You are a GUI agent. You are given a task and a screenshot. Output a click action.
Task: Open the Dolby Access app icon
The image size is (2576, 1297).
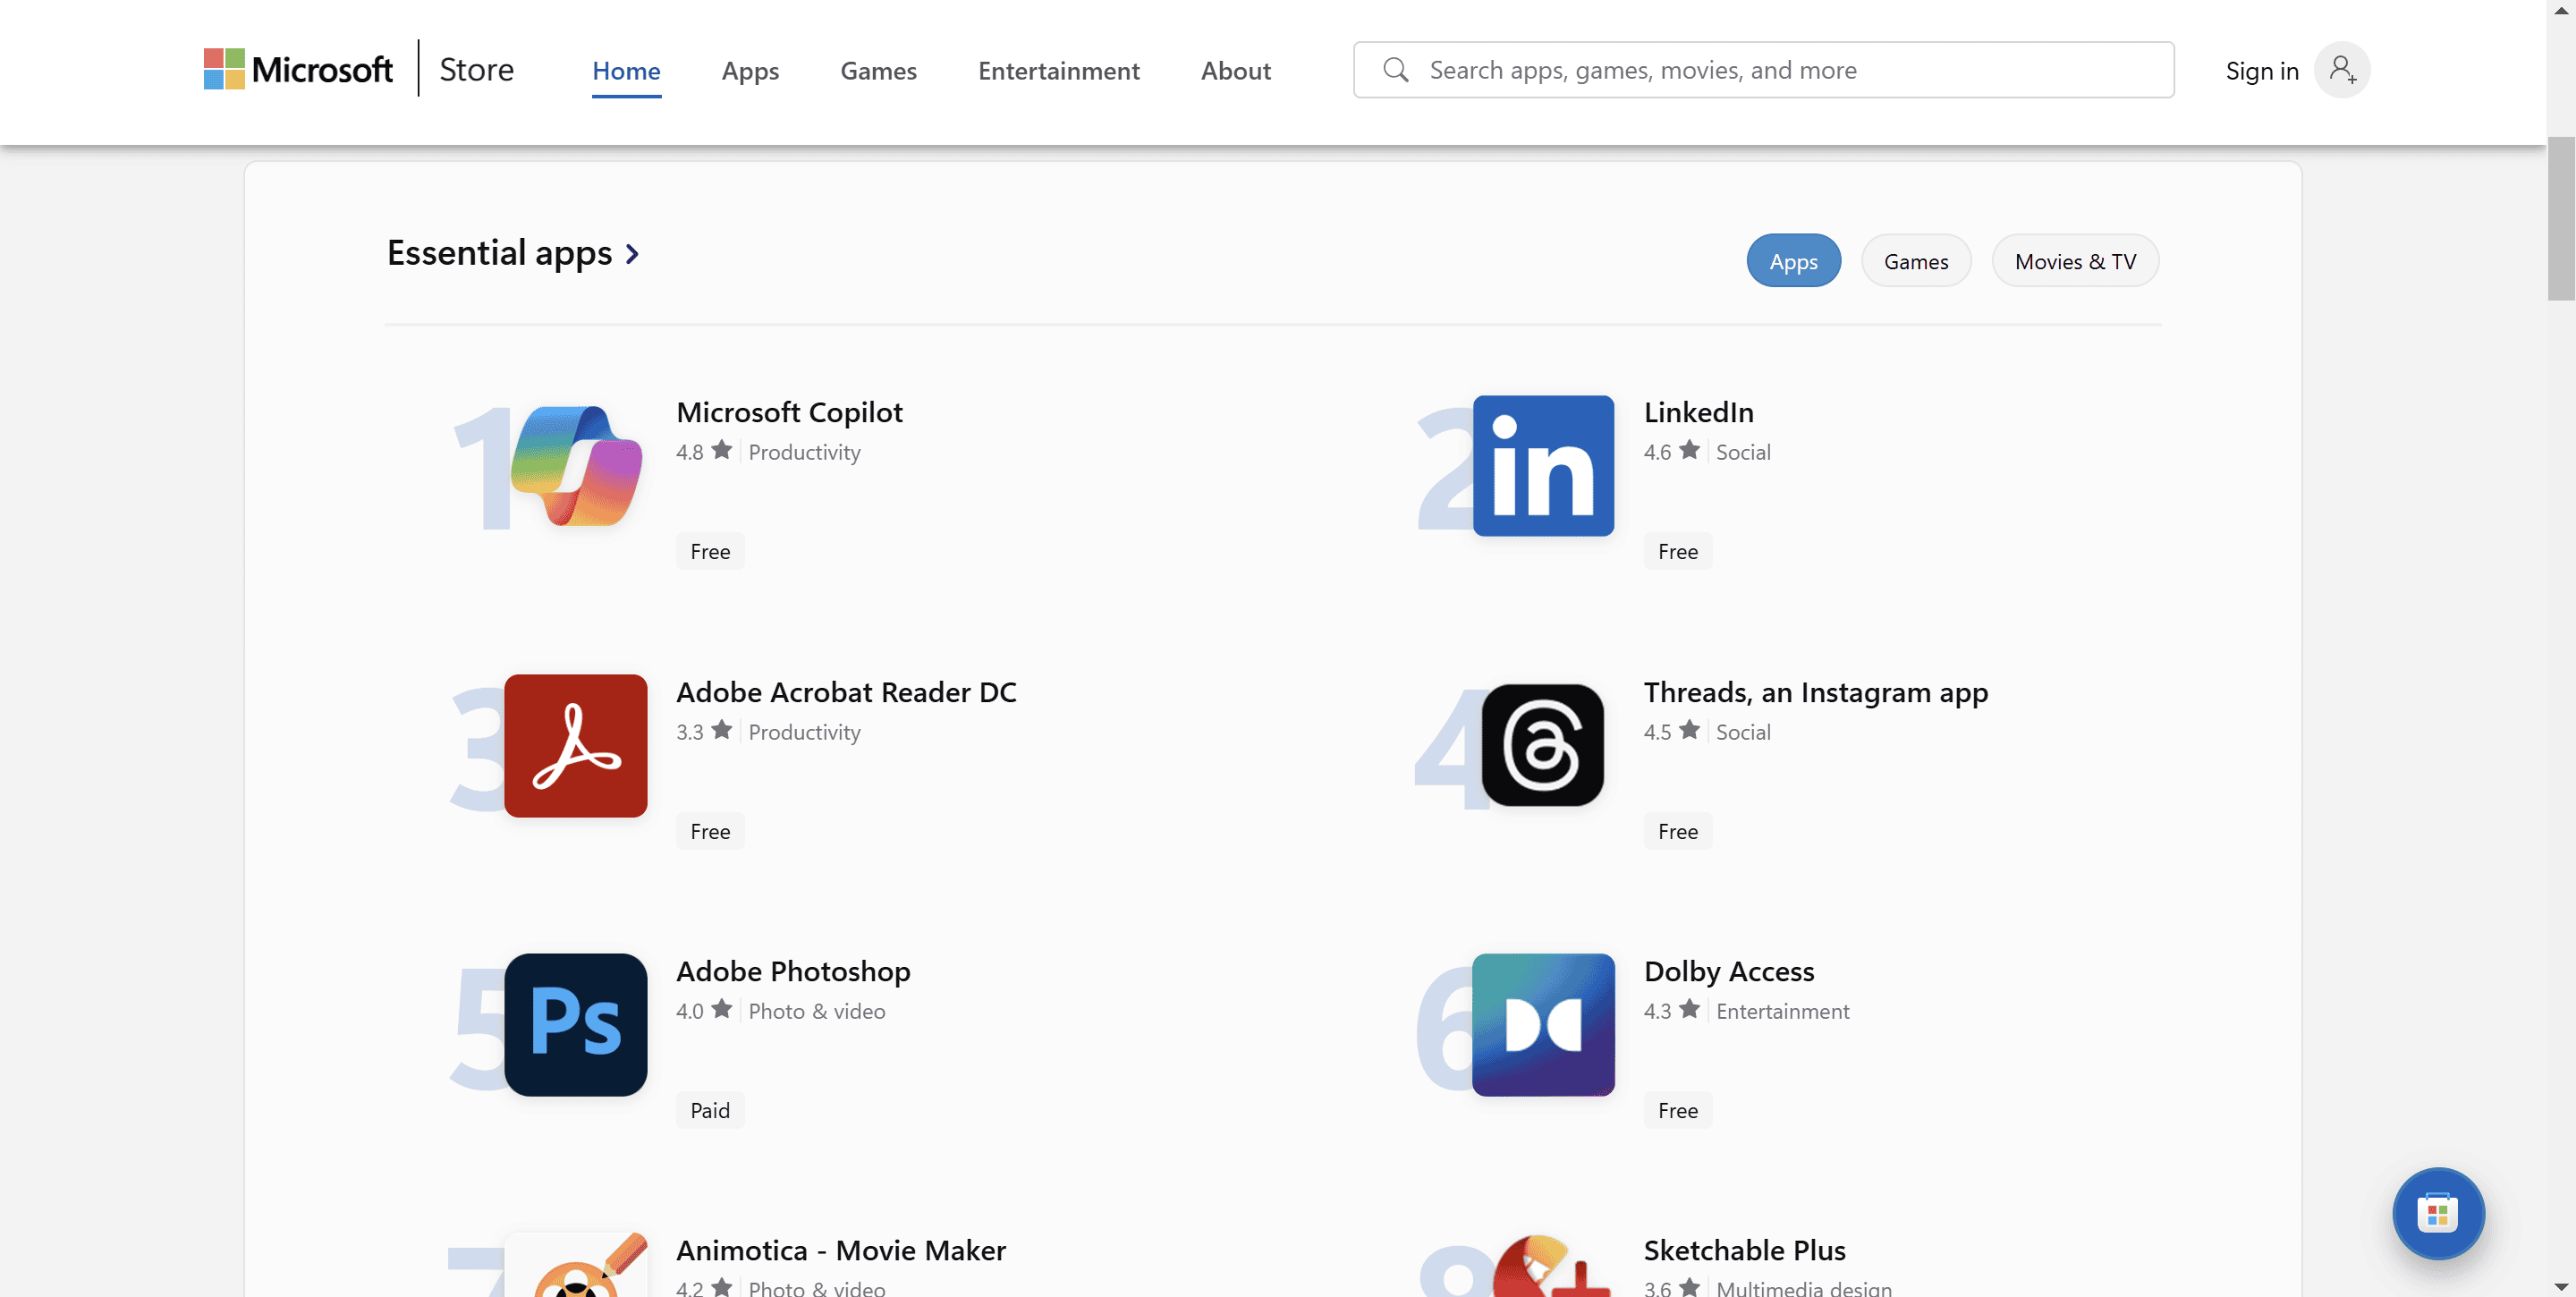pos(1543,1024)
